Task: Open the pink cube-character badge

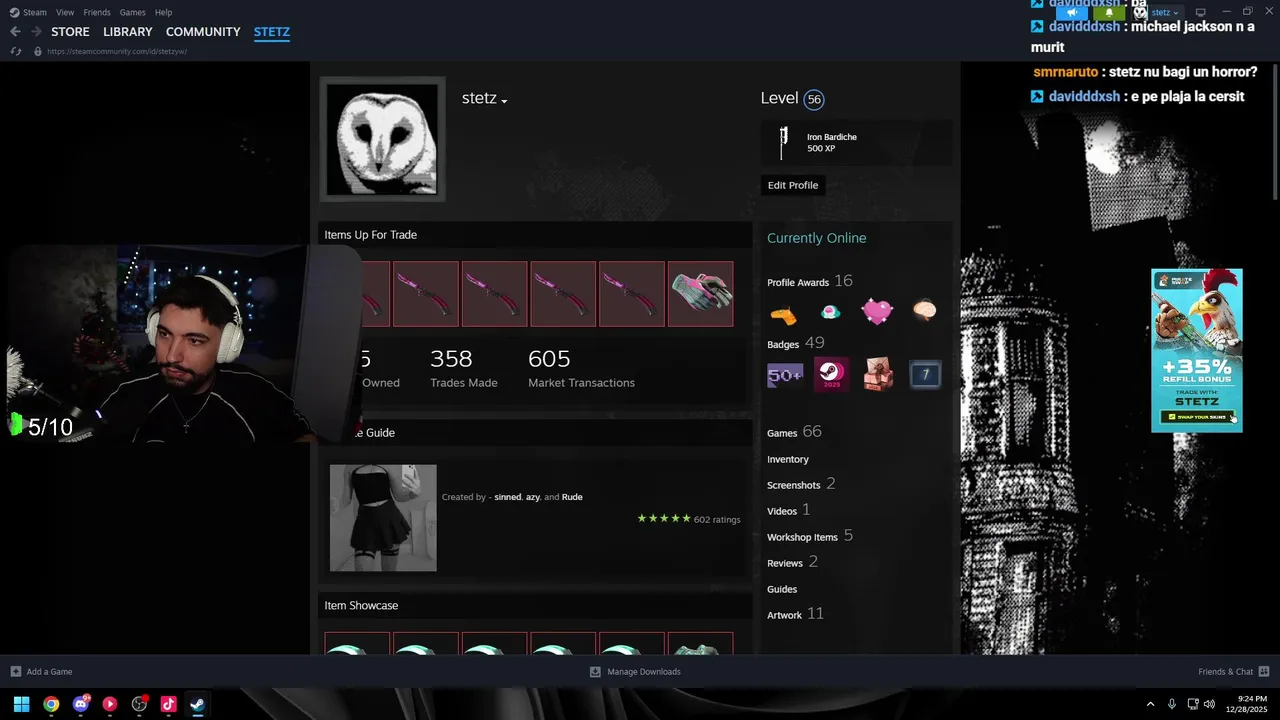Action: pyautogui.click(x=878, y=375)
